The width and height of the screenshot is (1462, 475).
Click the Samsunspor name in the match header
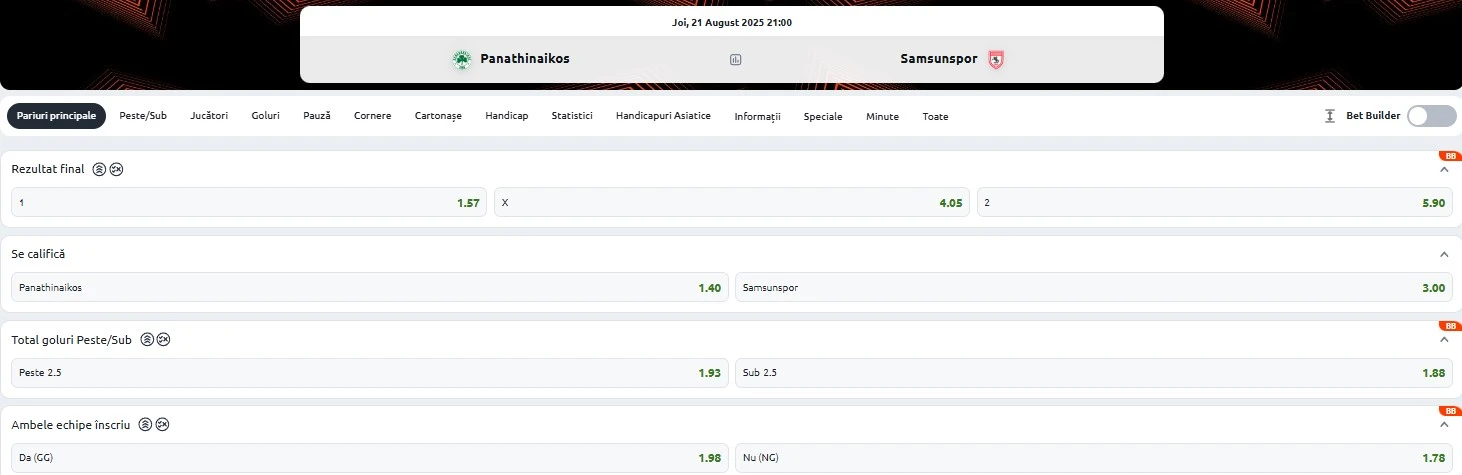[x=938, y=59]
